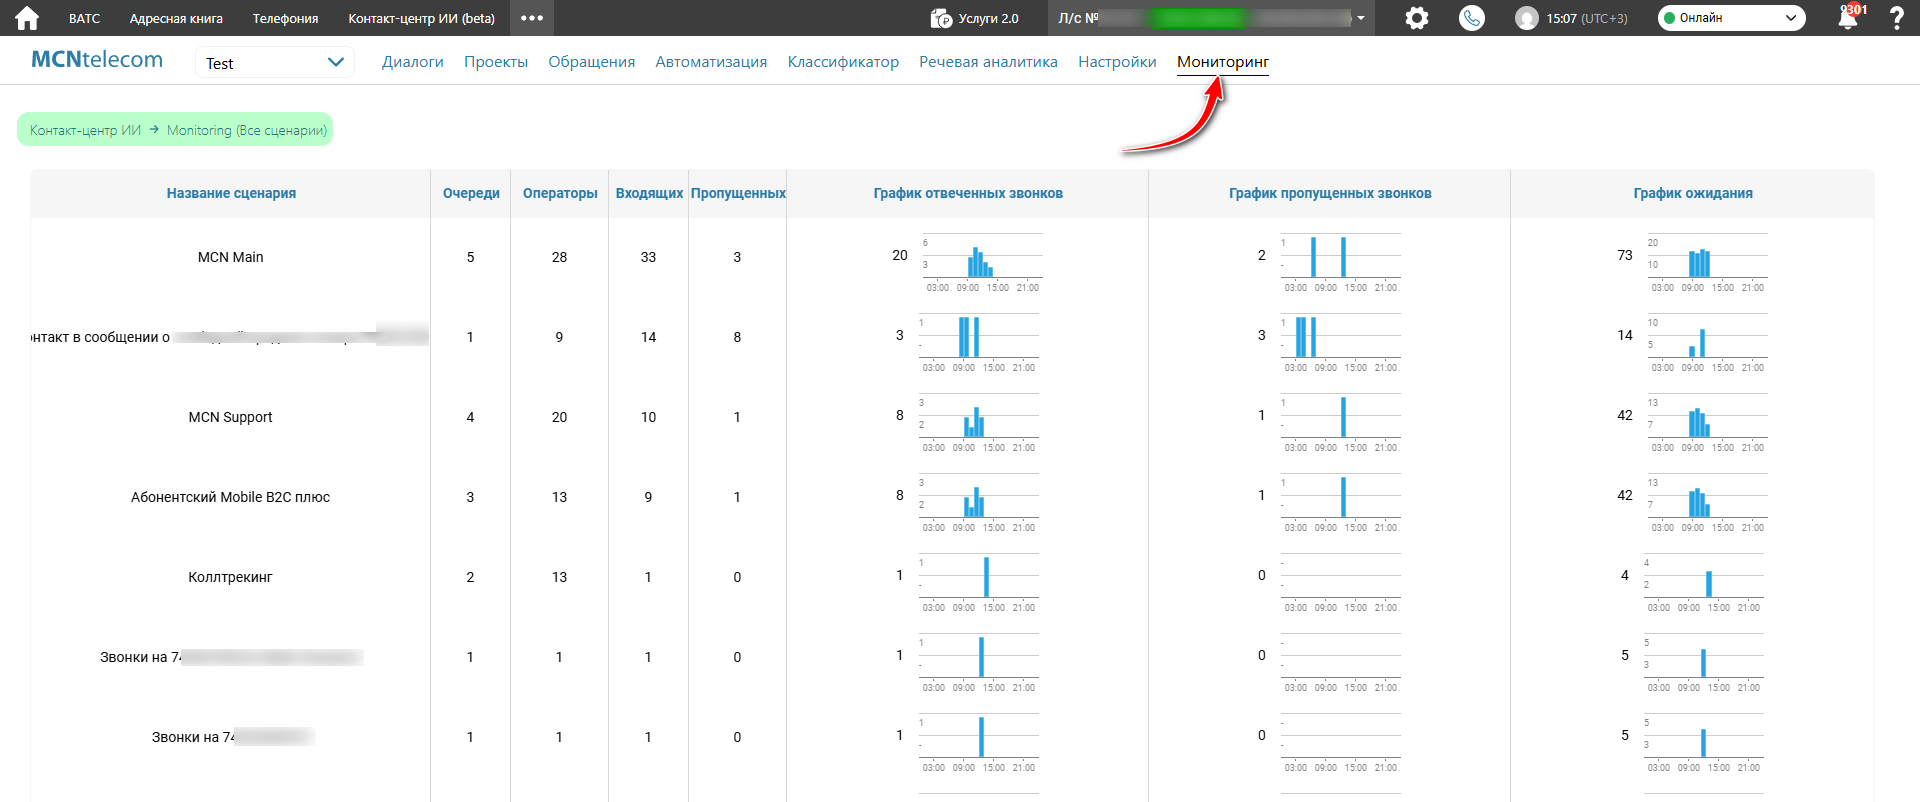Go to the home page icon
The width and height of the screenshot is (1920, 802).
27,18
